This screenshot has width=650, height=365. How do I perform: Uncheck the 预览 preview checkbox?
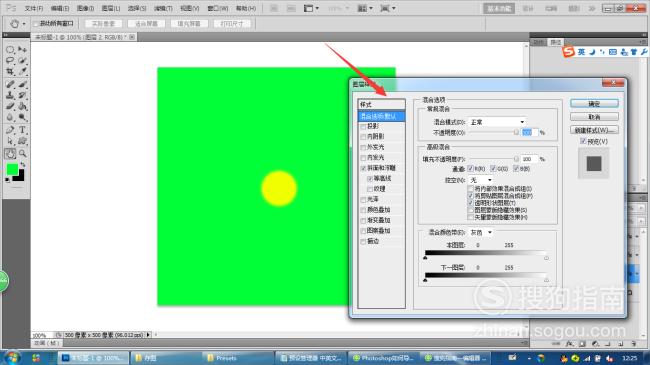[x=583, y=141]
